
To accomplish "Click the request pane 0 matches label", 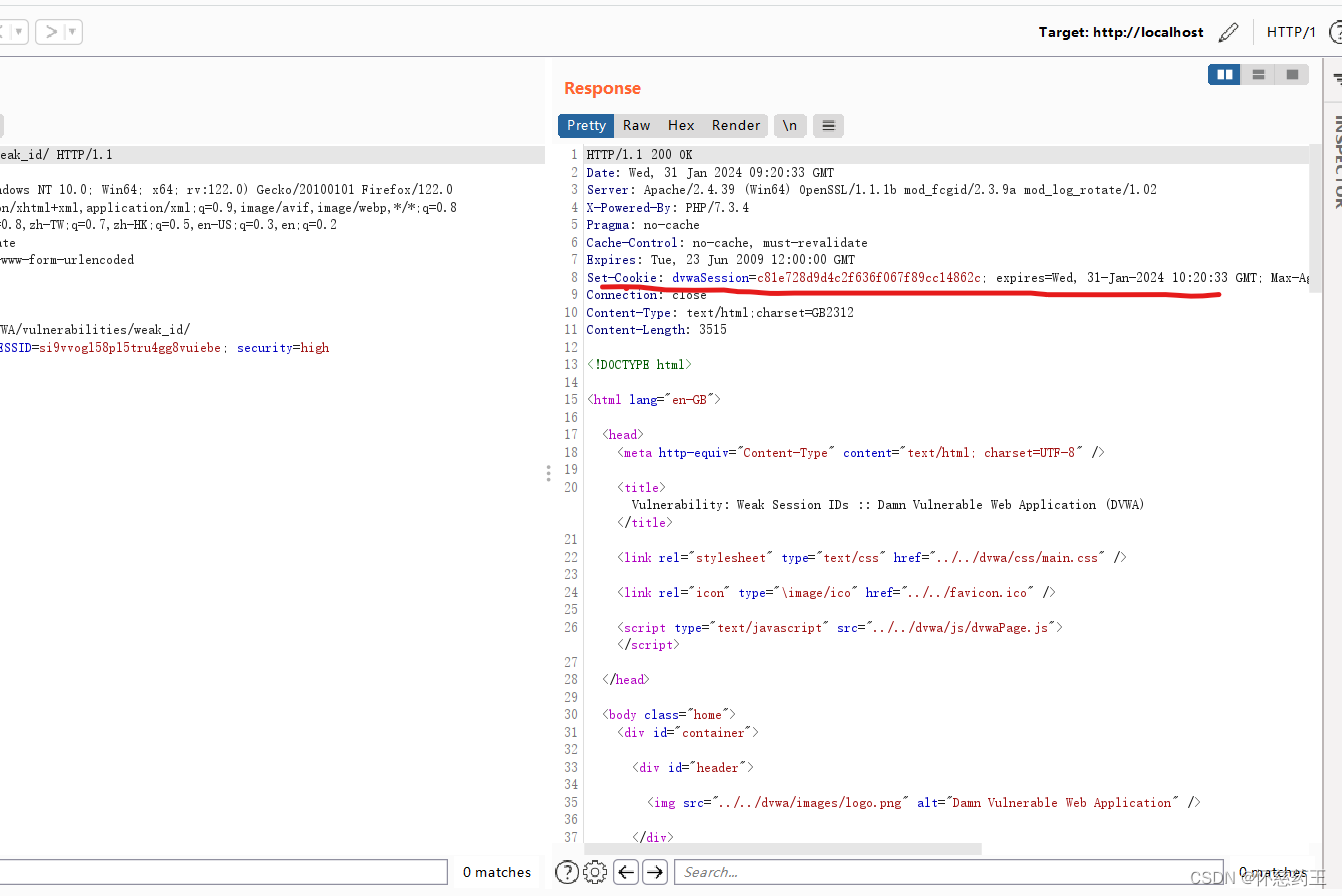I will (497, 872).
